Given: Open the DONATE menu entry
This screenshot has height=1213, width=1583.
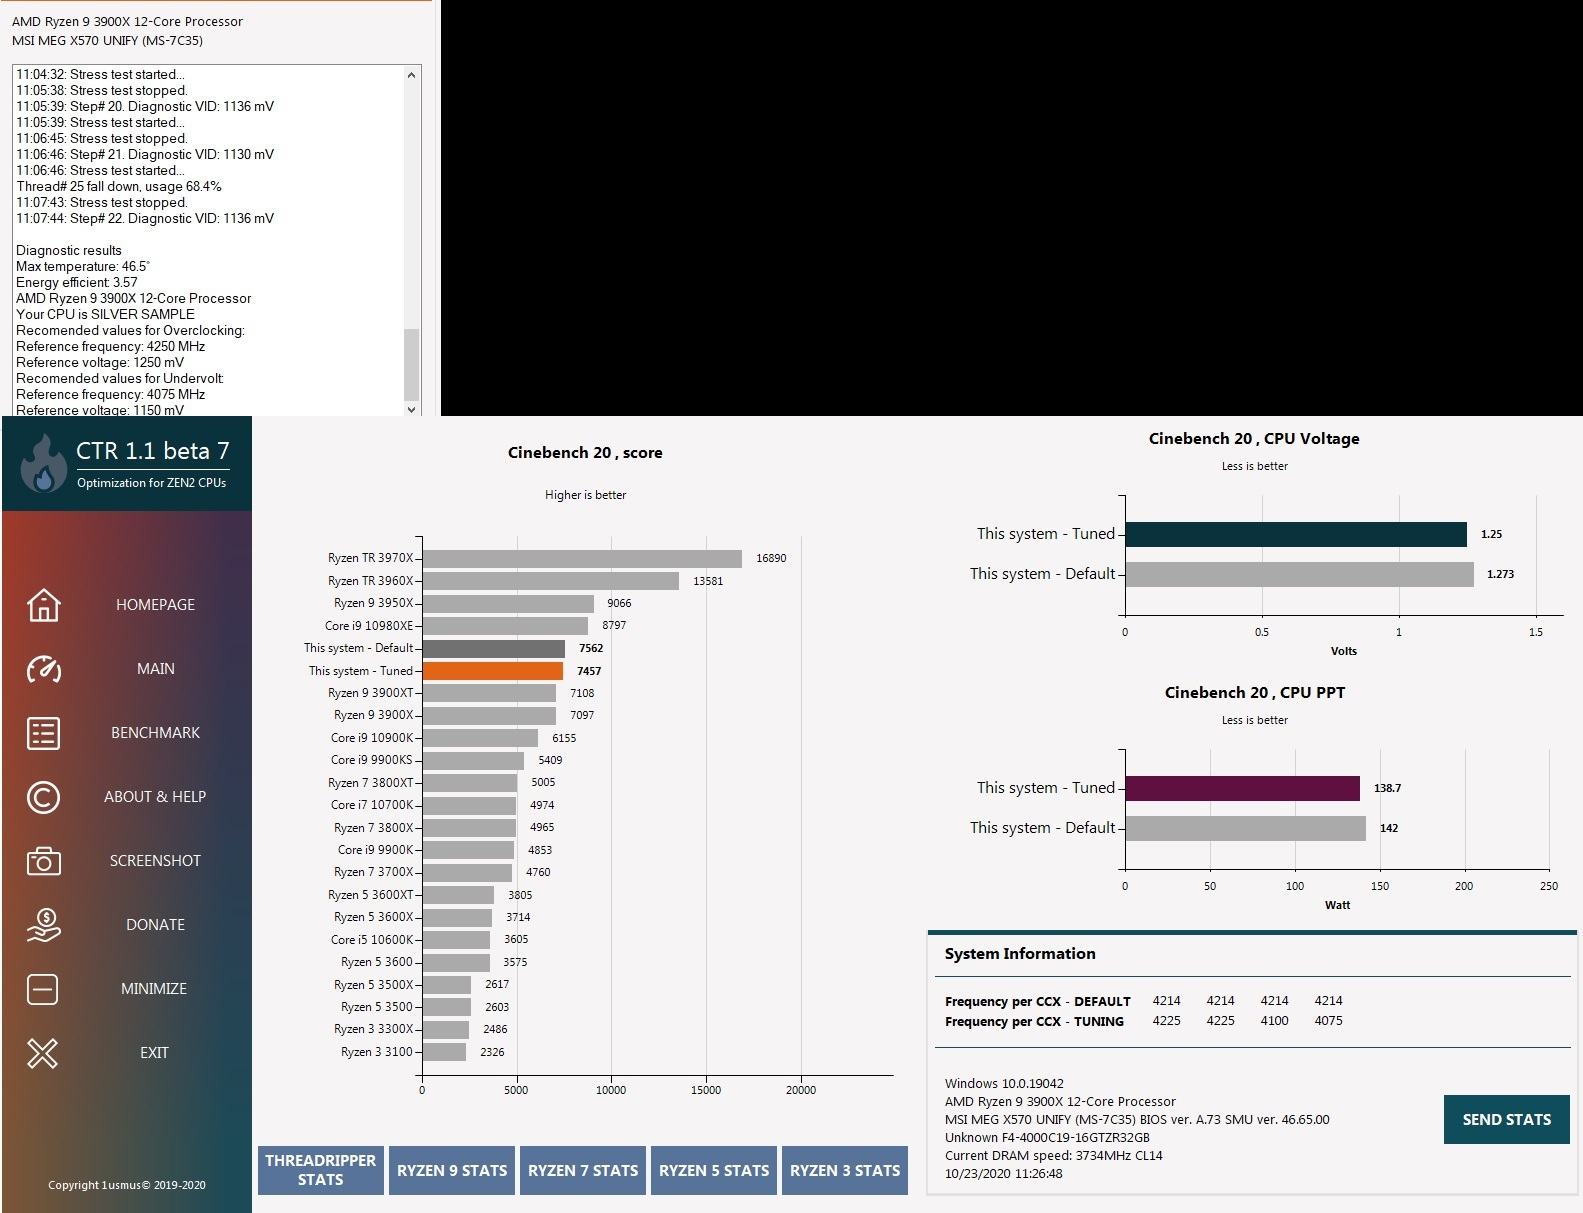Looking at the screenshot, I should point(155,925).
